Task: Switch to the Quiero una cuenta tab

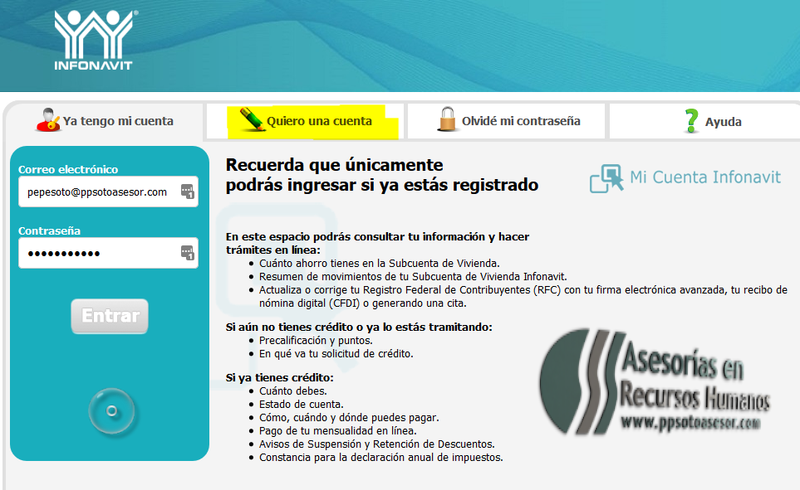Action: click(305, 121)
